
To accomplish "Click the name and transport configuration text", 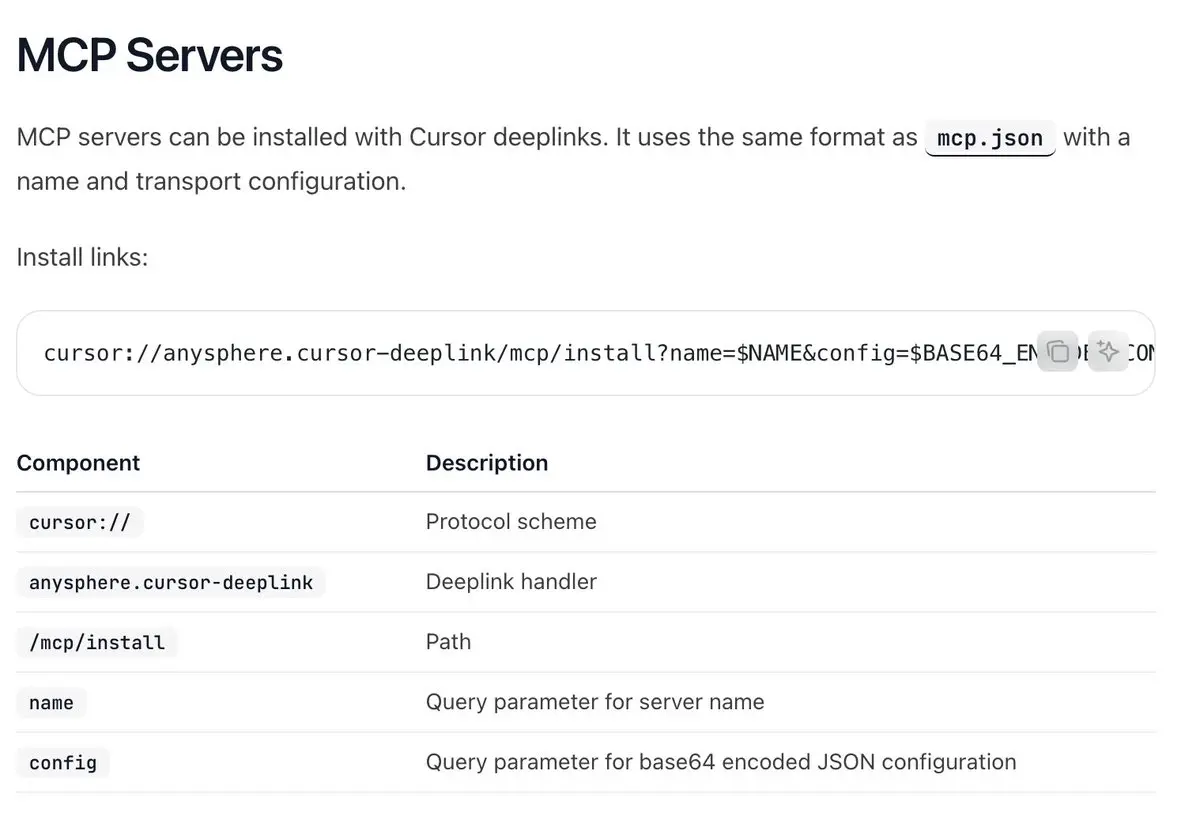I will click(211, 182).
